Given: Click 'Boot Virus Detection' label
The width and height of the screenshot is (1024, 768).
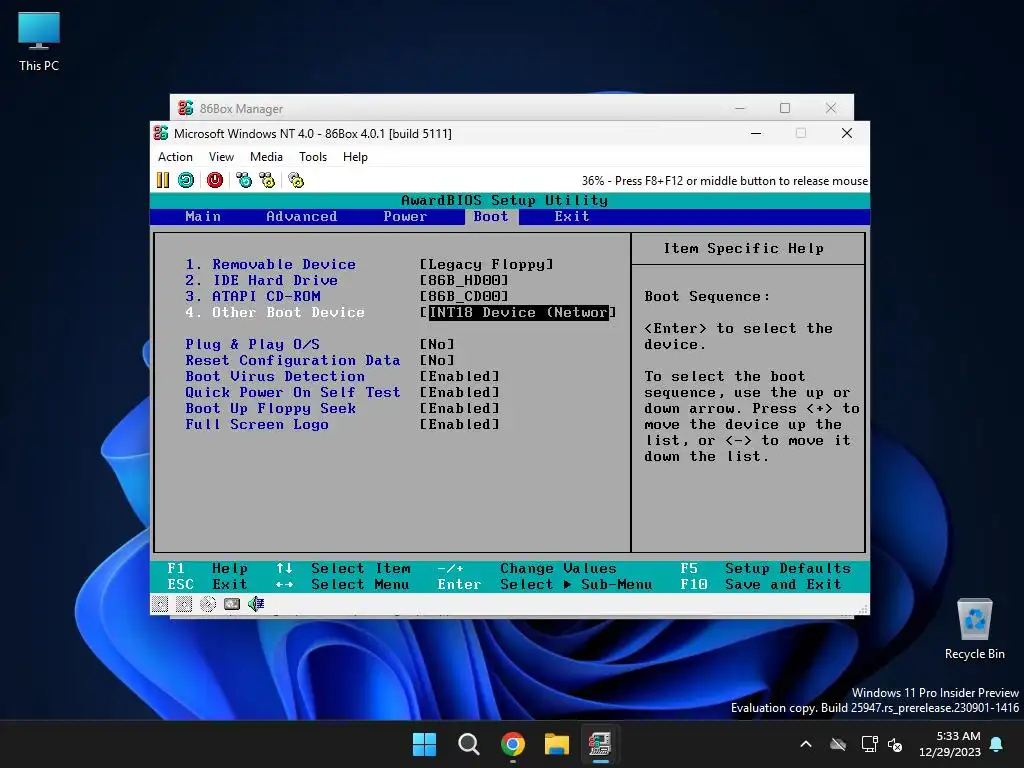Looking at the screenshot, I should click(x=275, y=376).
